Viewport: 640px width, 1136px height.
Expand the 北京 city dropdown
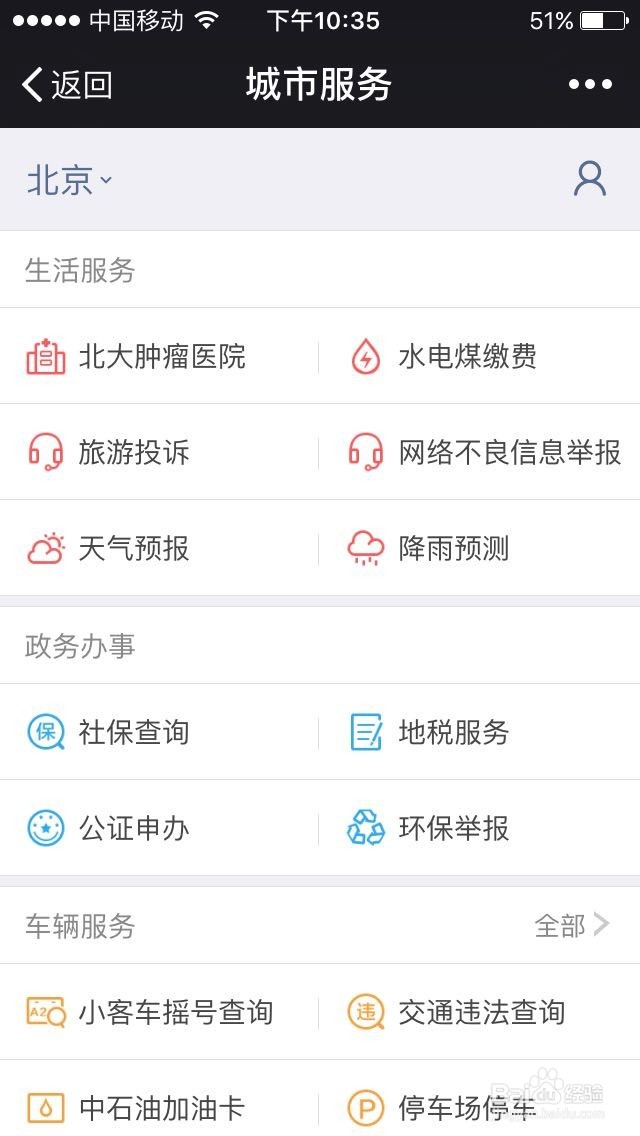click(x=69, y=180)
